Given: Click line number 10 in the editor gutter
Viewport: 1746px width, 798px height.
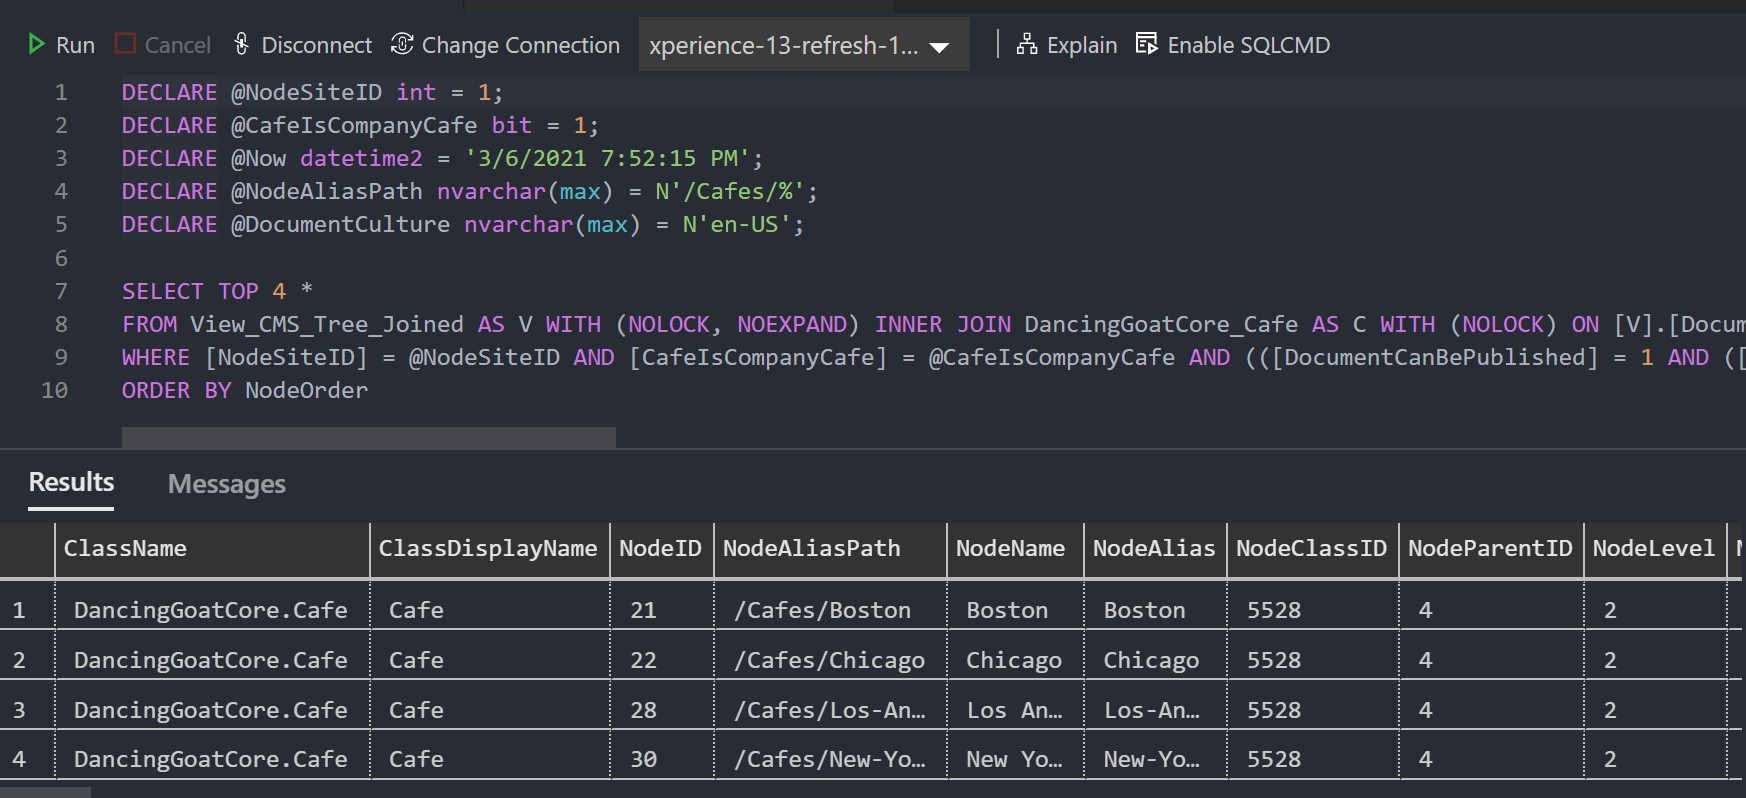Looking at the screenshot, I should click(55, 390).
